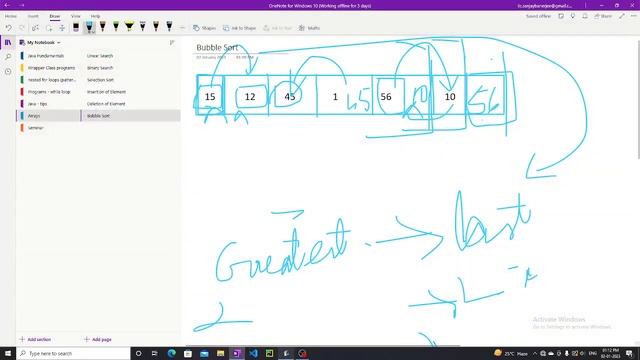
Task: Open the View ribbon tab
Action: (76, 16)
